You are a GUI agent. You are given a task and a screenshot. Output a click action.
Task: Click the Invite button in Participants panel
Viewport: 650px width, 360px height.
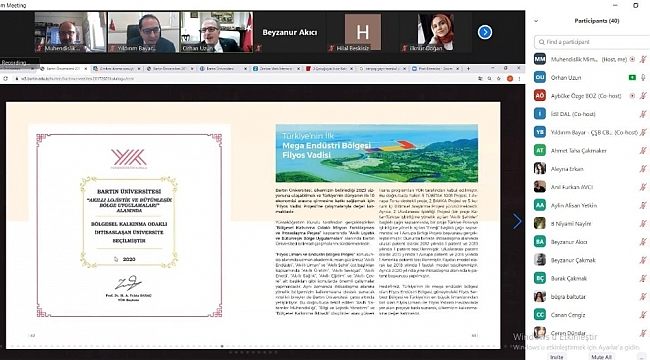[556, 357]
